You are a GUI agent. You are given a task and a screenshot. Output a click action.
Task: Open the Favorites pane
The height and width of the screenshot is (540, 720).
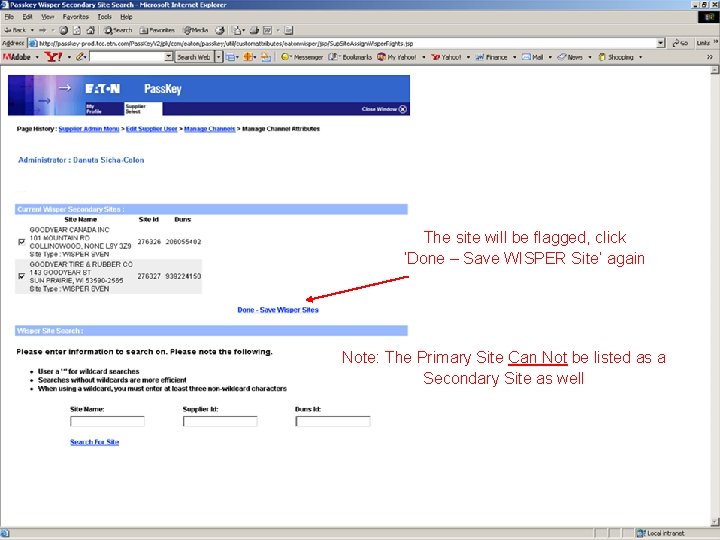(157, 30)
